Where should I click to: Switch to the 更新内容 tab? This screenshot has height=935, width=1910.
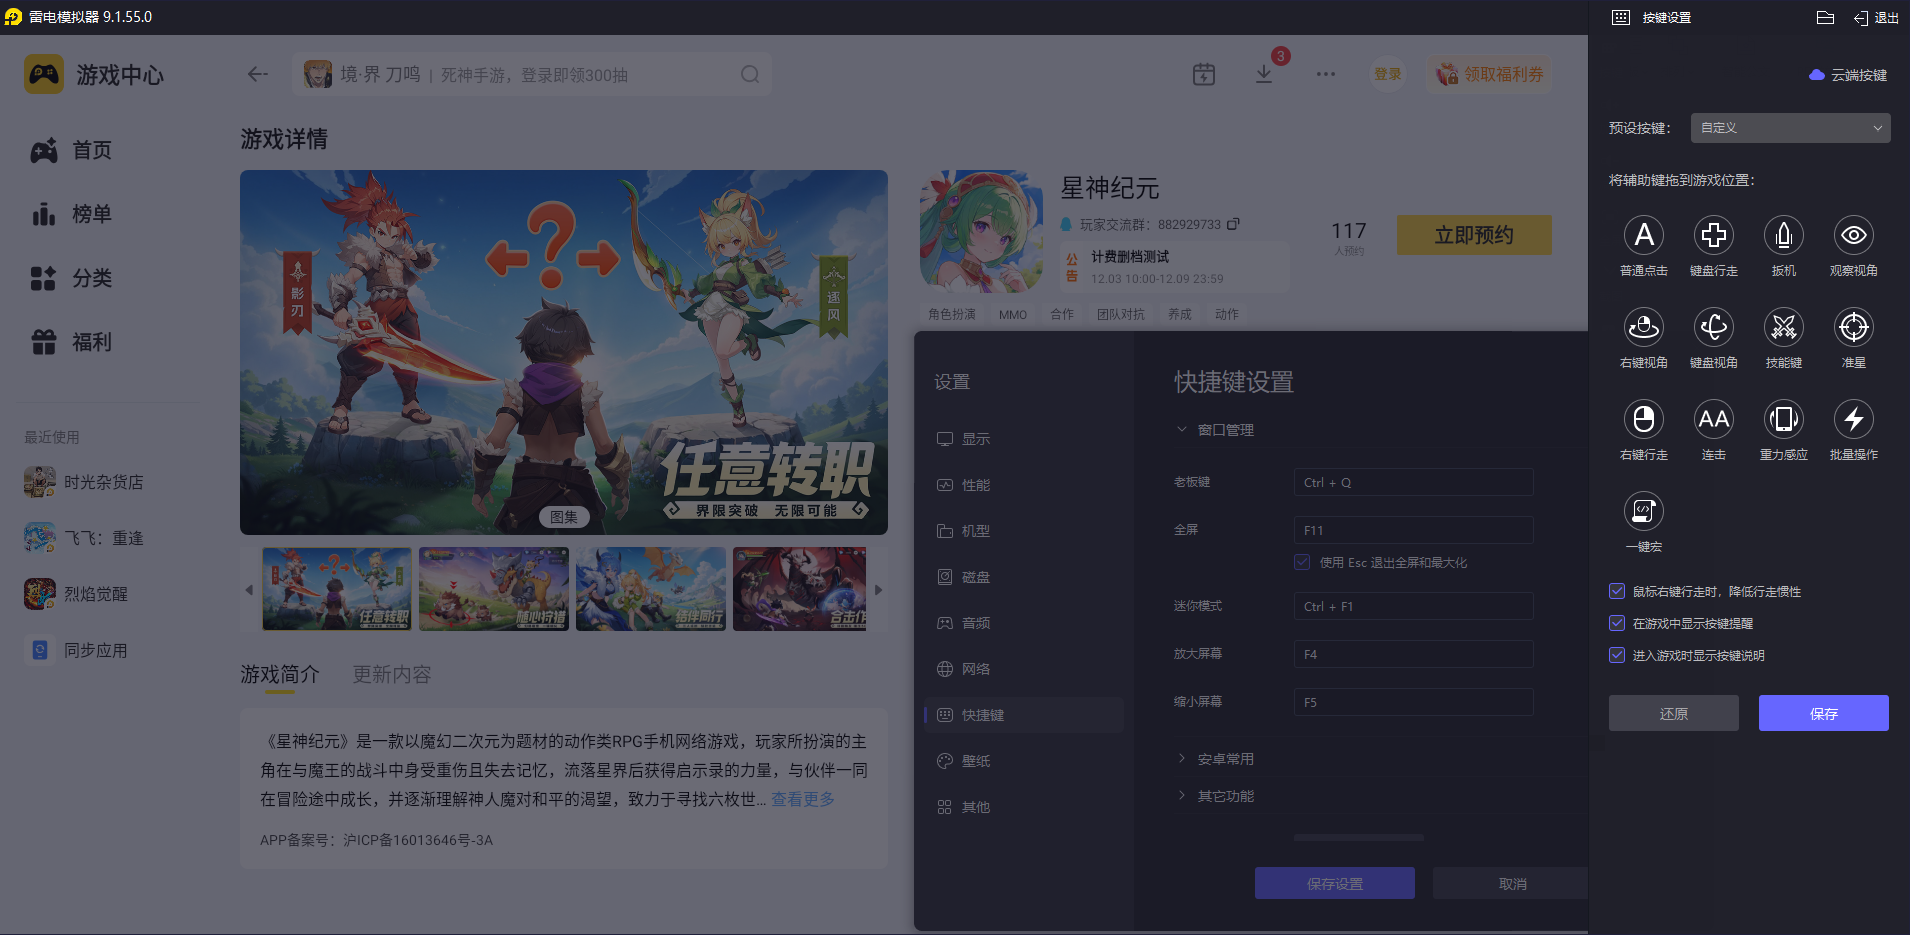pos(391,675)
